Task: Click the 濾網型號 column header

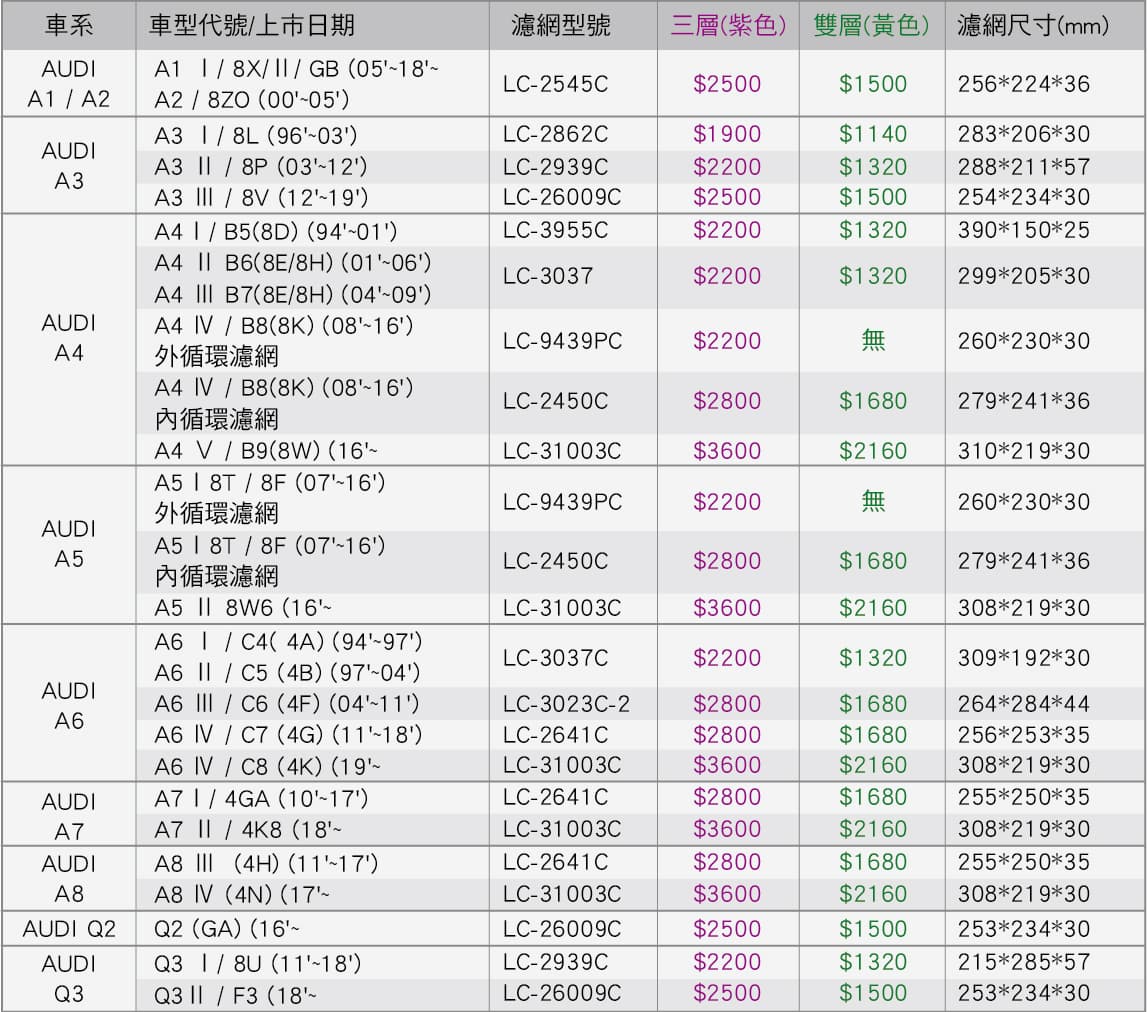Action: (x=560, y=26)
